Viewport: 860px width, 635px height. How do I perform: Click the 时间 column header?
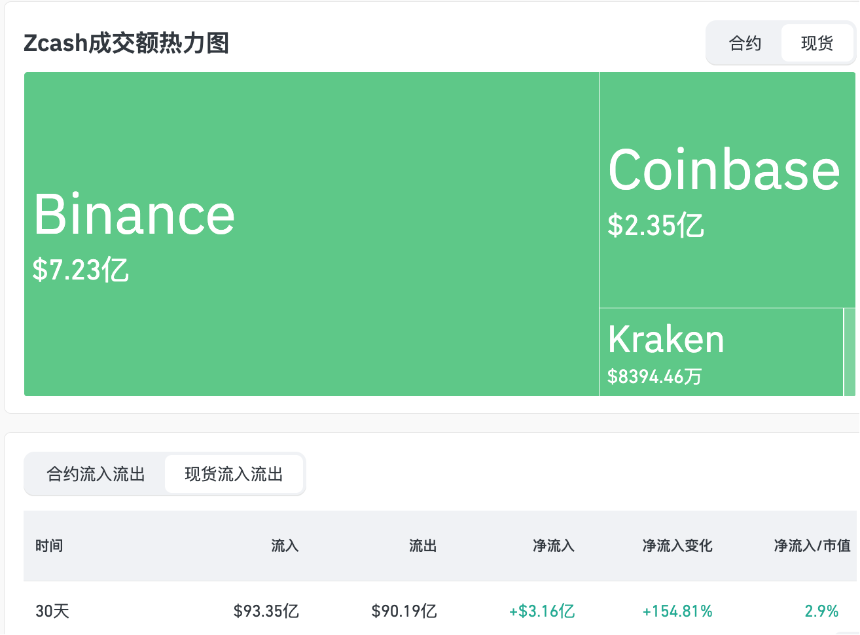[x=49, y=546]
